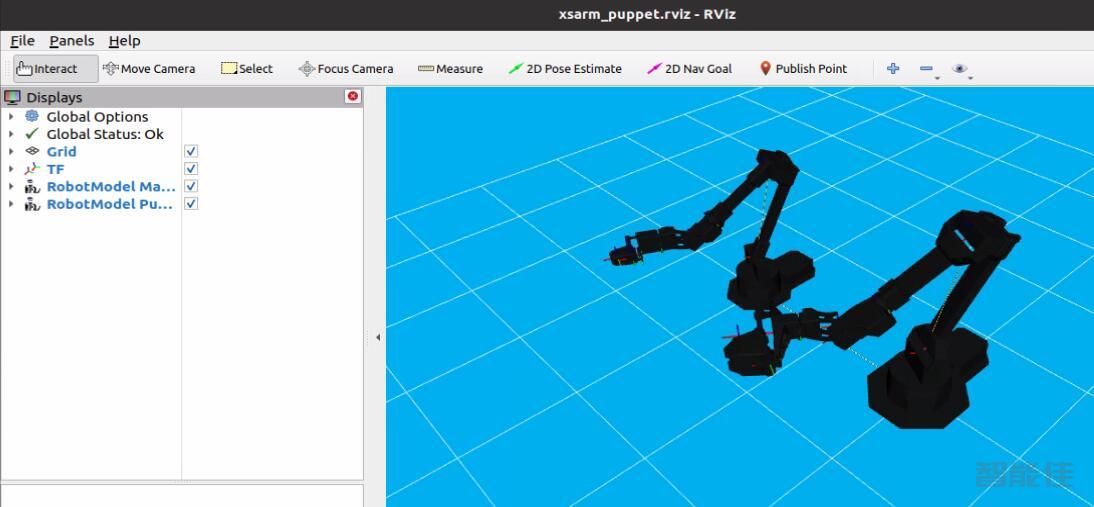Open the File menu
Image resolution: width=1094 pixels, height=507 pixels.
[22, 41]
